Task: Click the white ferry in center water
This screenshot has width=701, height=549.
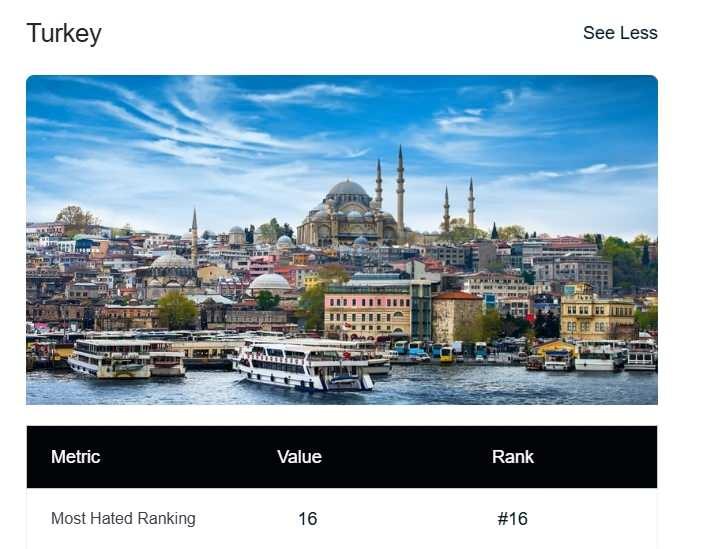Action: pyautogui.click(x=305, y=364)
